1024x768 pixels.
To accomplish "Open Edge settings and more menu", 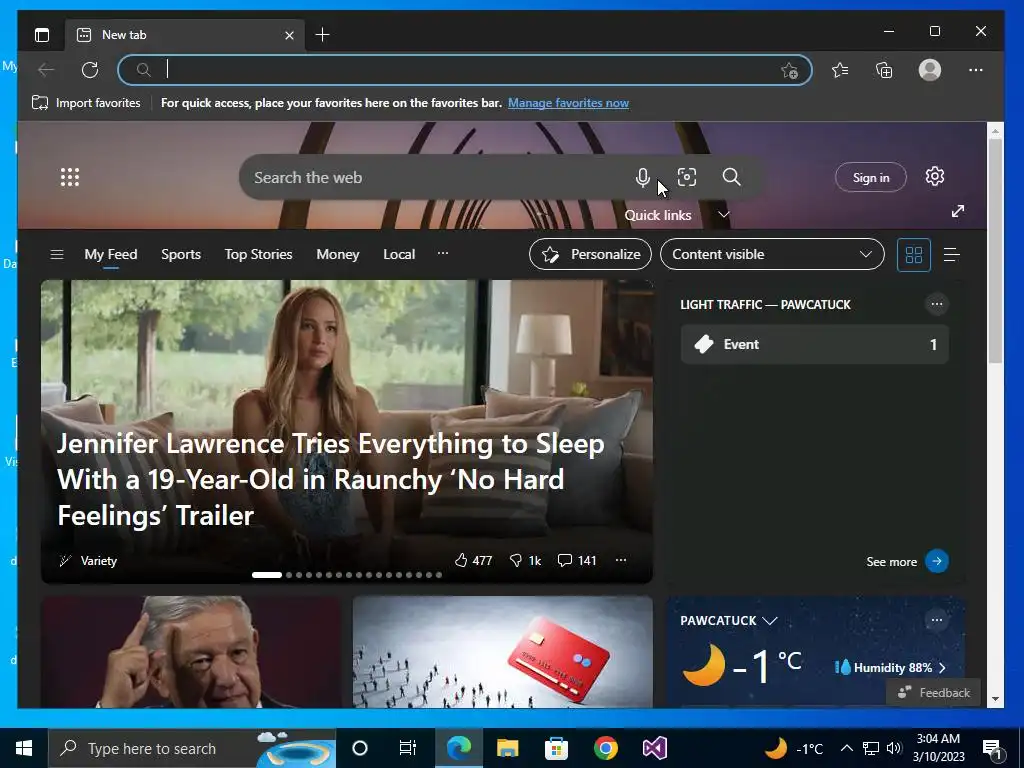I will 976,70.
